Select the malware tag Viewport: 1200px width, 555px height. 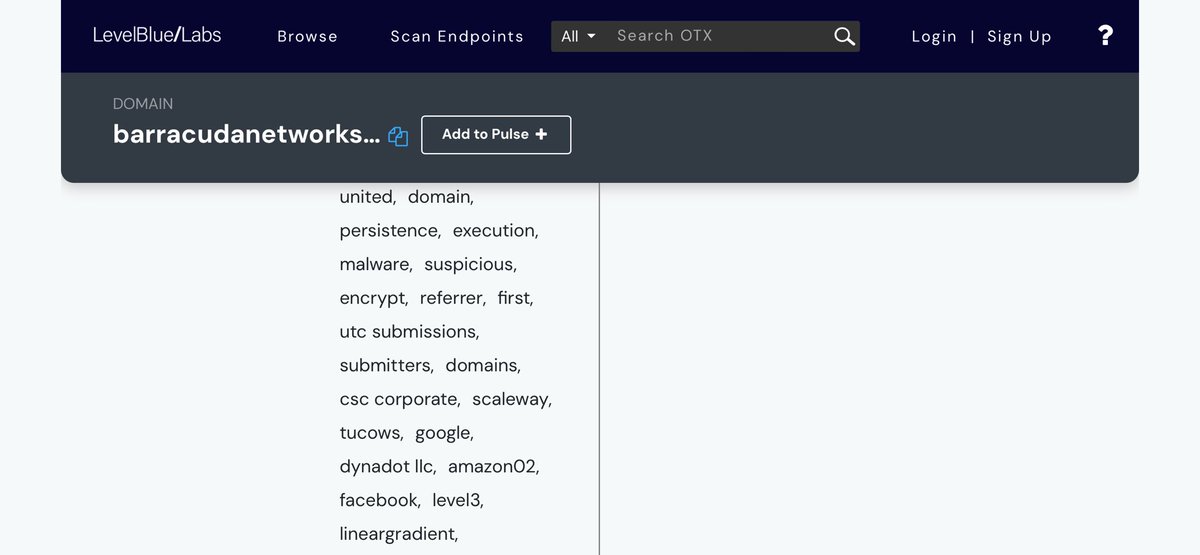click(x=375, y=264)
